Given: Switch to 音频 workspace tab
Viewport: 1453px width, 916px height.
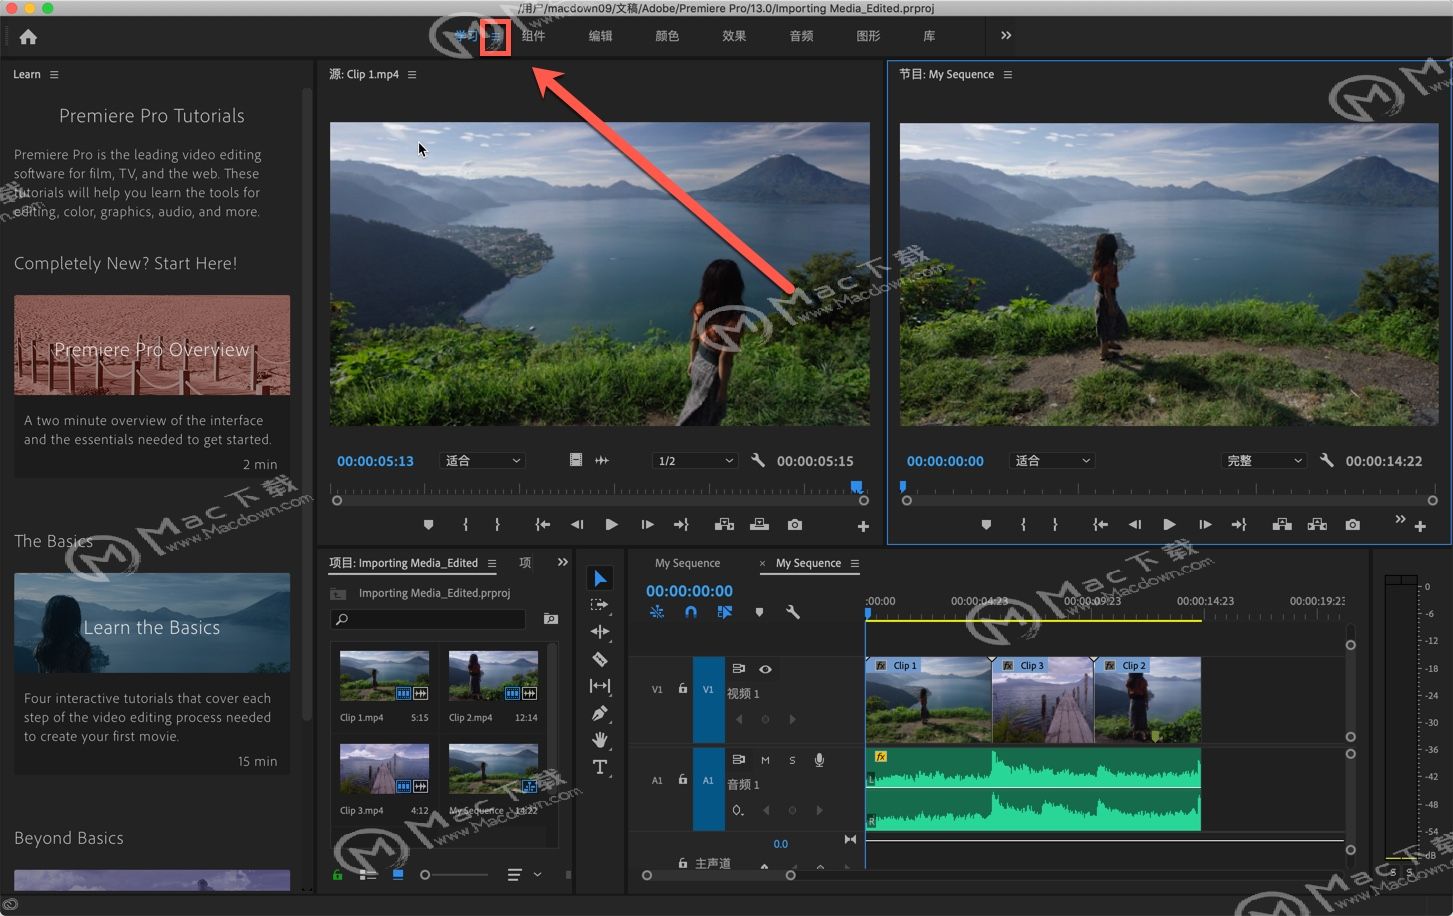Looking at the screenshot, I should point(801,36).
